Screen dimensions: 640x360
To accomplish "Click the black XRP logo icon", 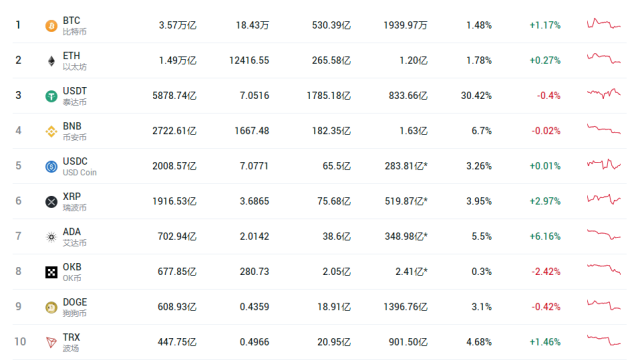I will (51, 202).
